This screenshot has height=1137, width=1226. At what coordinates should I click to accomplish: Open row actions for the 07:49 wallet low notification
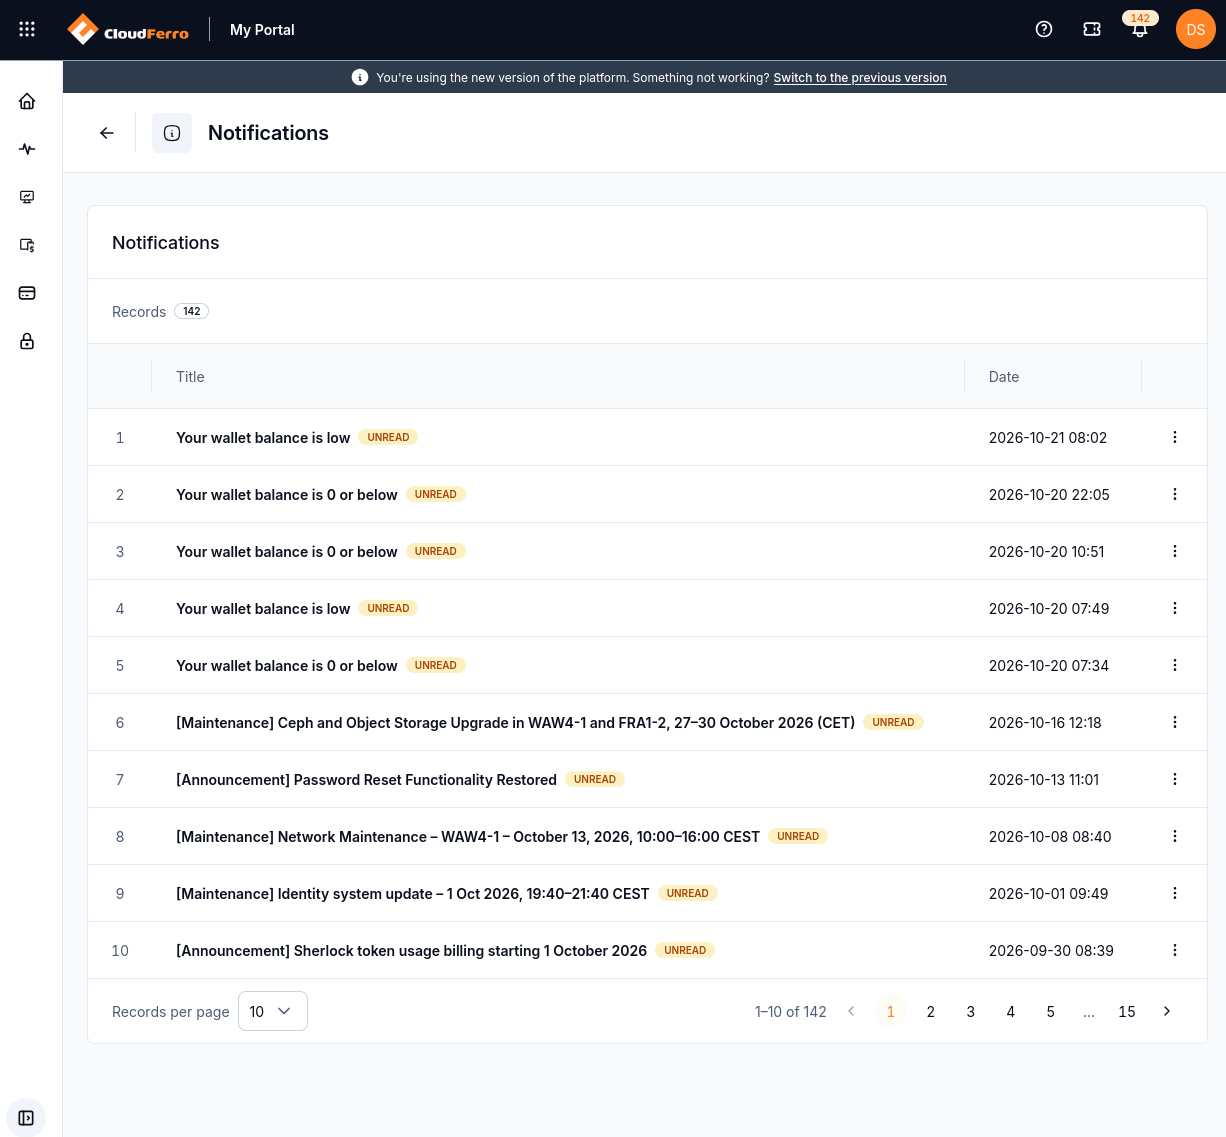(1175, 608)
